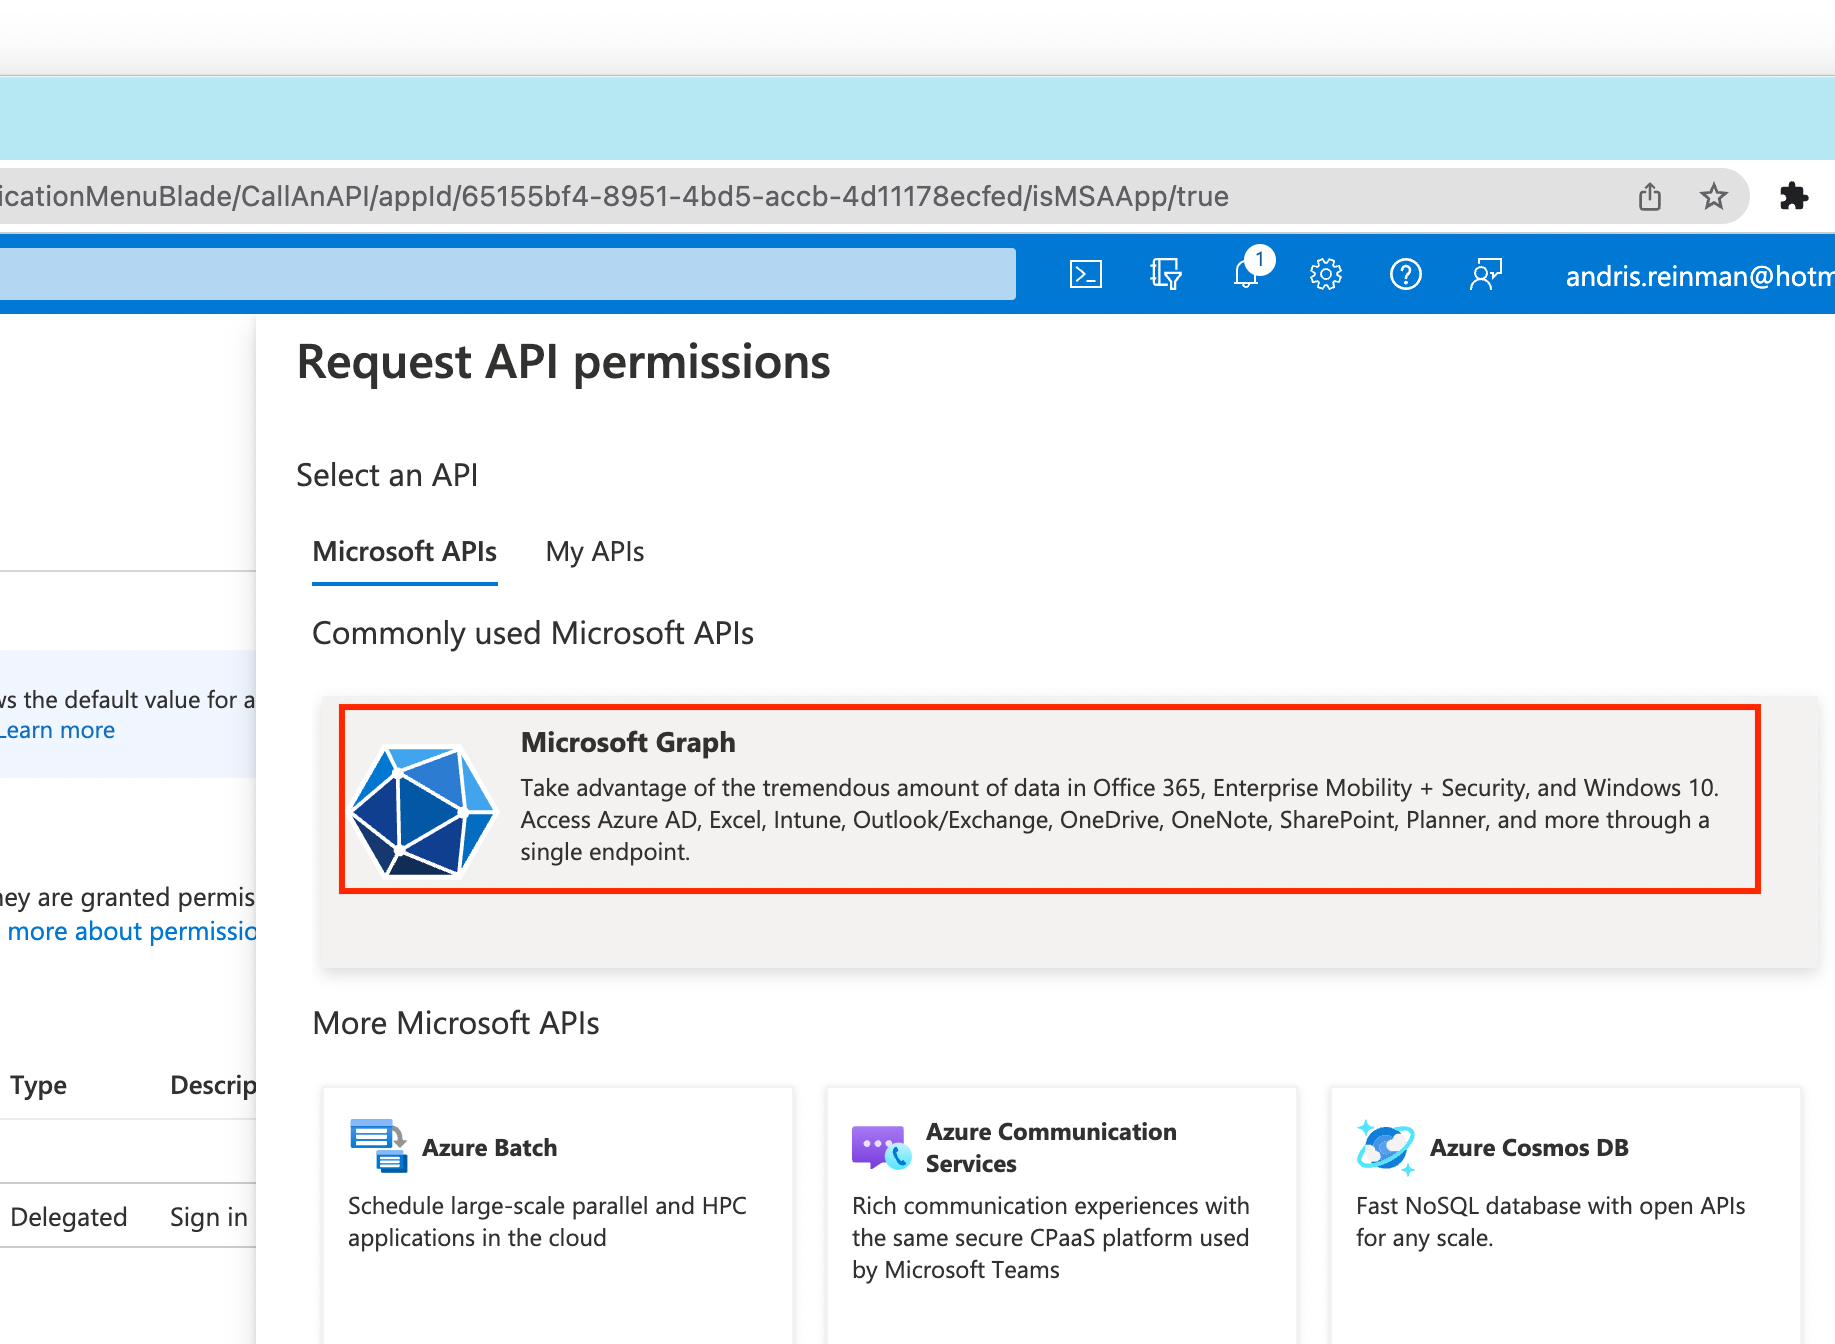Click the Sign in description cell
The image size is (1835, 1344).
pos(209,1217)
